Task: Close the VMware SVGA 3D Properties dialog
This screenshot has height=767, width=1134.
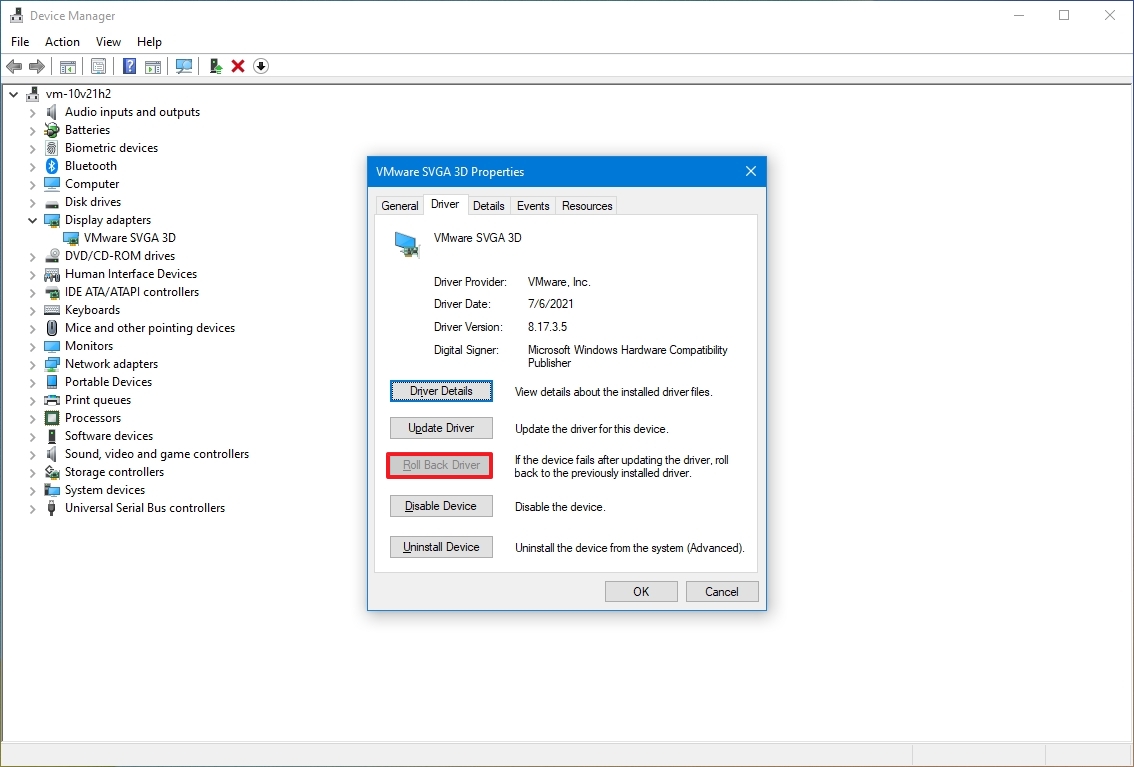Action: (751, 171)
